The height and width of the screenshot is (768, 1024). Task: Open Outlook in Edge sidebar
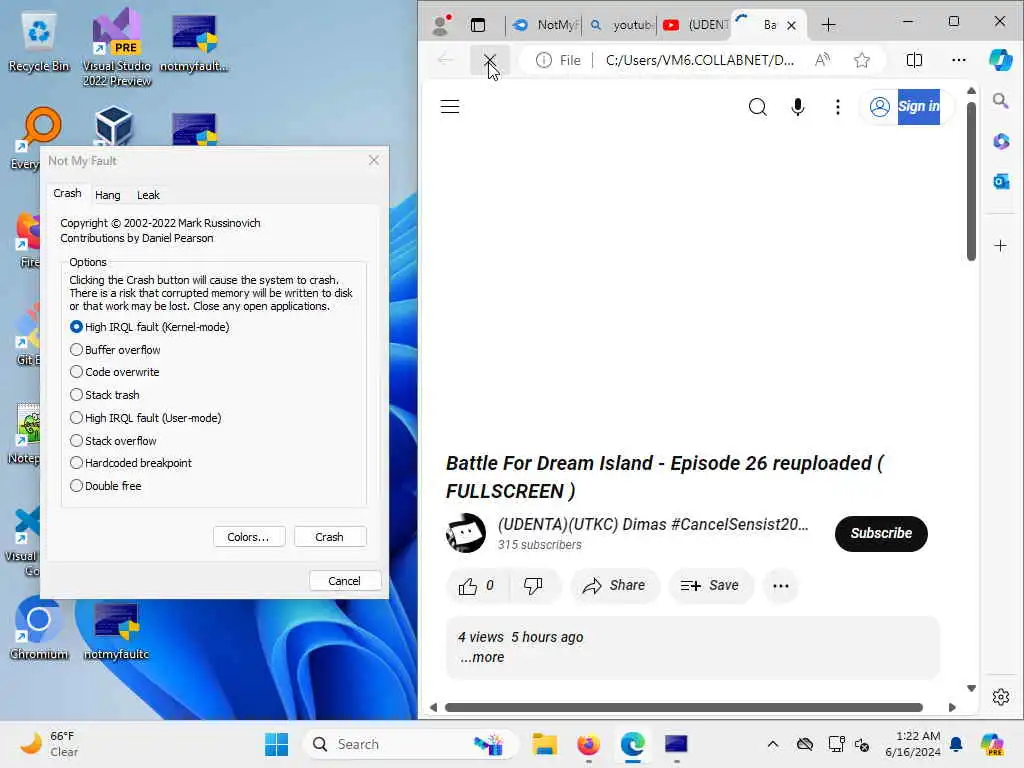coord(1000,182)
